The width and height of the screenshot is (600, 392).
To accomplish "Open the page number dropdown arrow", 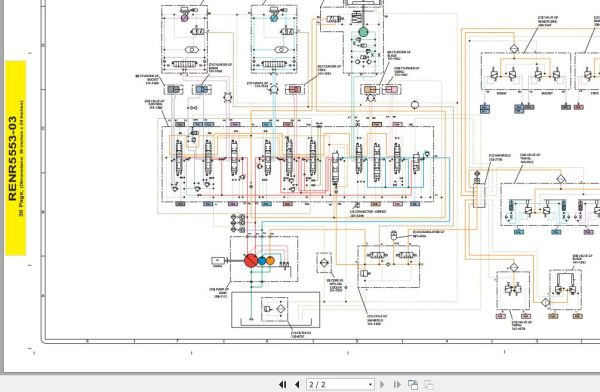I will tap(370, 384).
